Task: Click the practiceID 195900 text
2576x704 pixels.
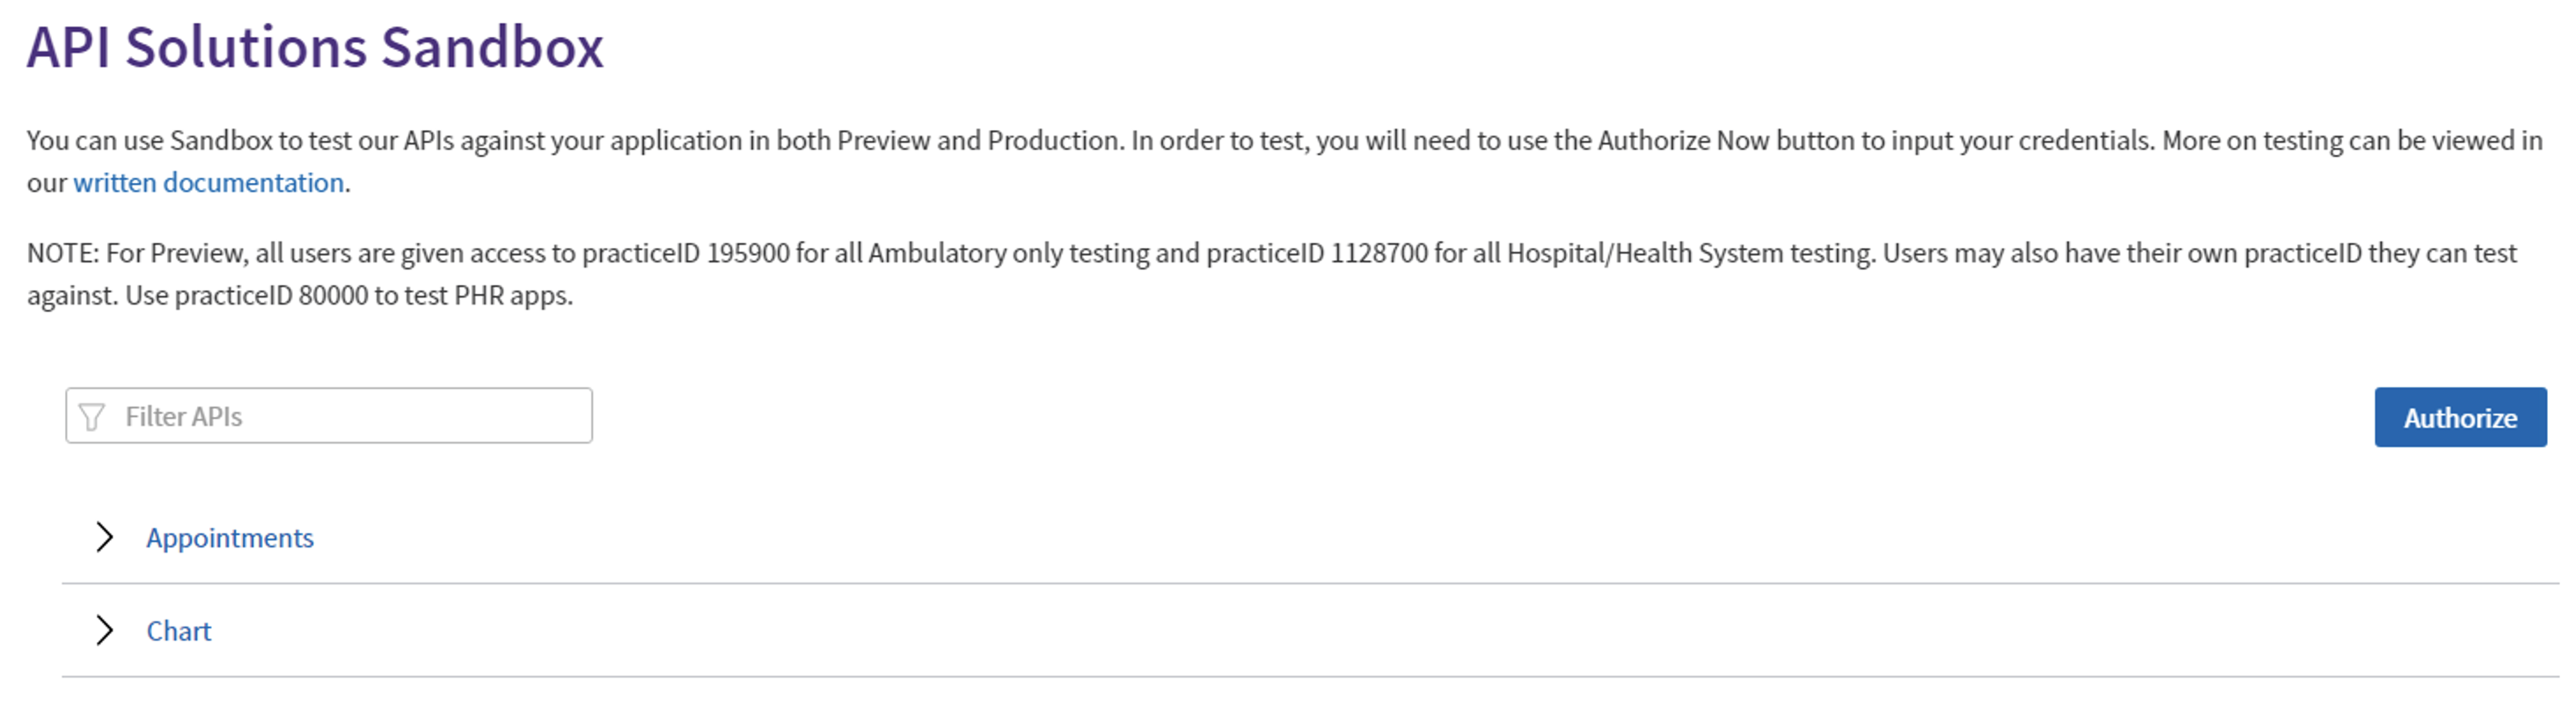Action: (x=686, y=253)
